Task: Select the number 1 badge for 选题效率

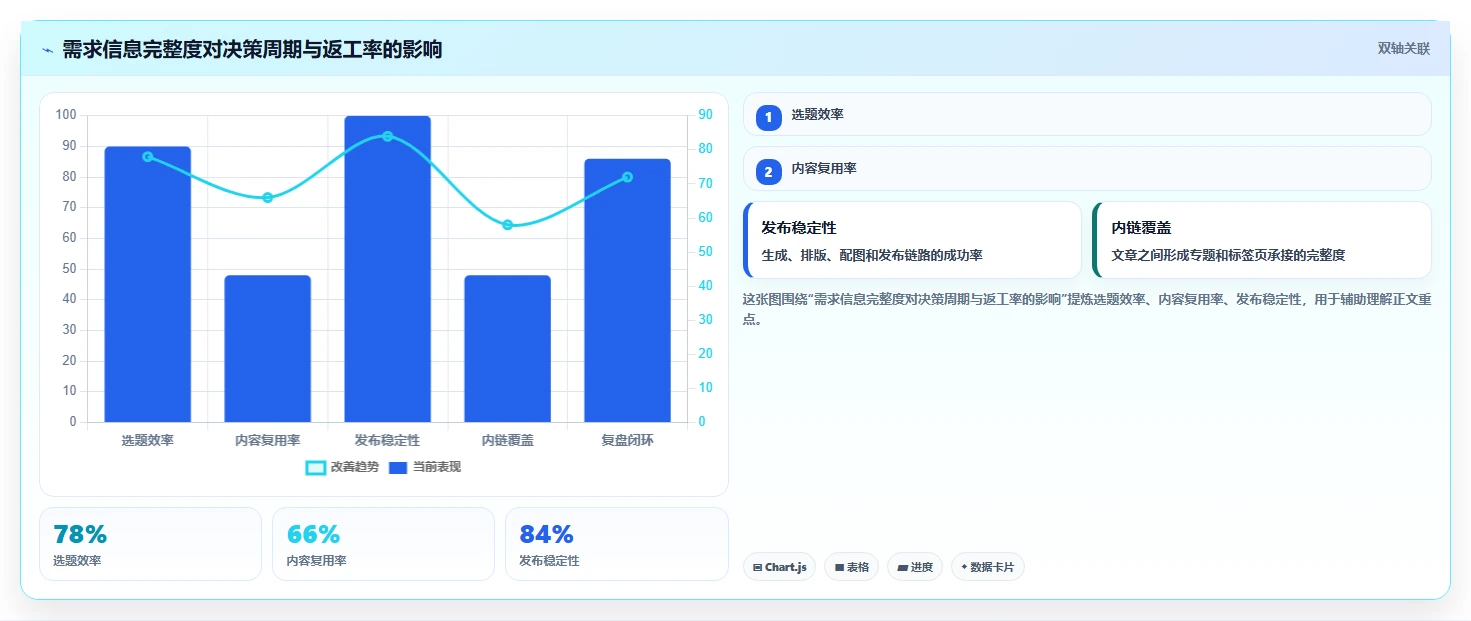Action: pyautogui.click(x=768, y=118)
